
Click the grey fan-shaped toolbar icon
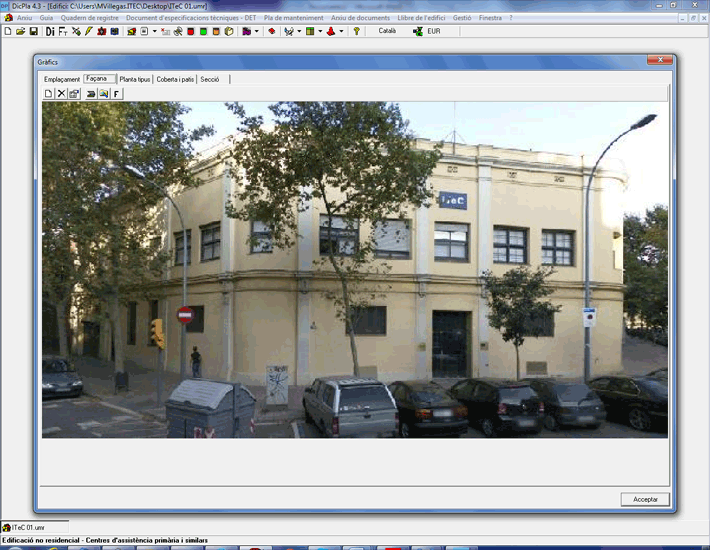click(178, 31)
